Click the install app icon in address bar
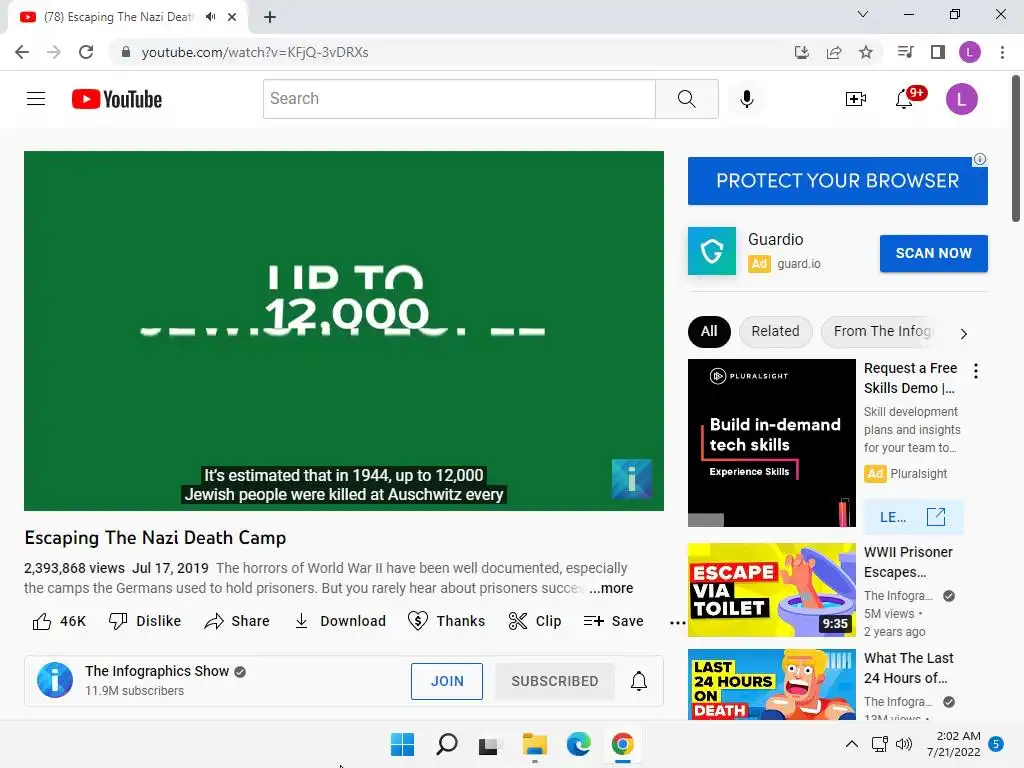The width and height of the screenshot is (1024, 768). (801, 52)
